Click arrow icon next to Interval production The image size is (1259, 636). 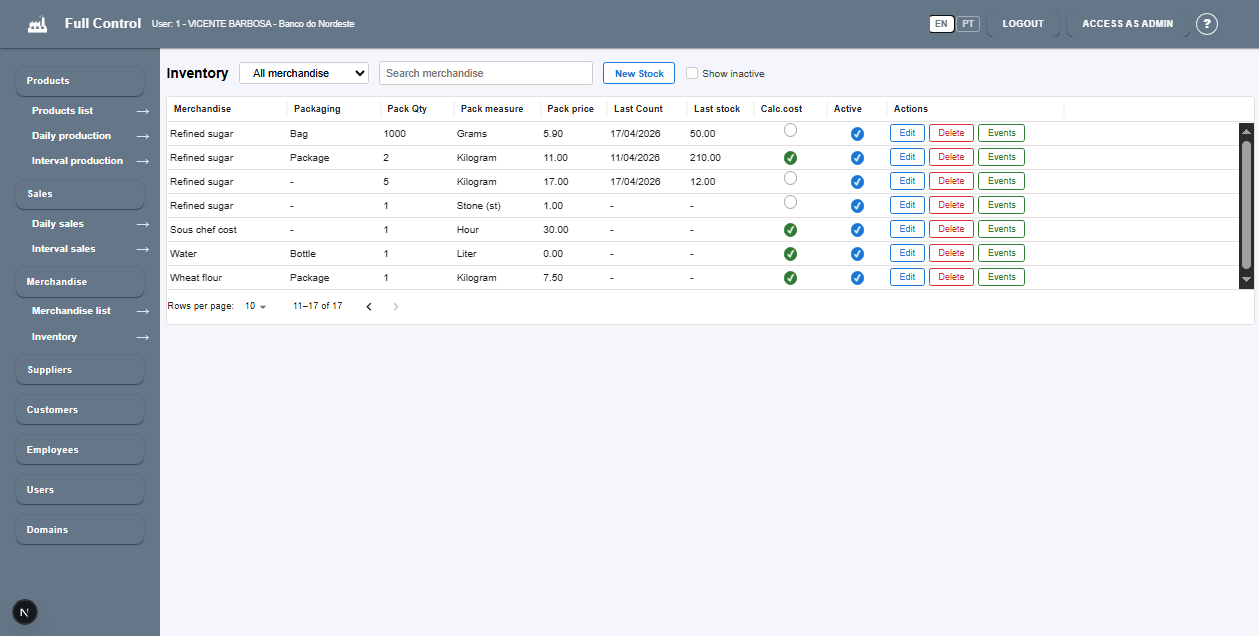[x=143, y=161]
